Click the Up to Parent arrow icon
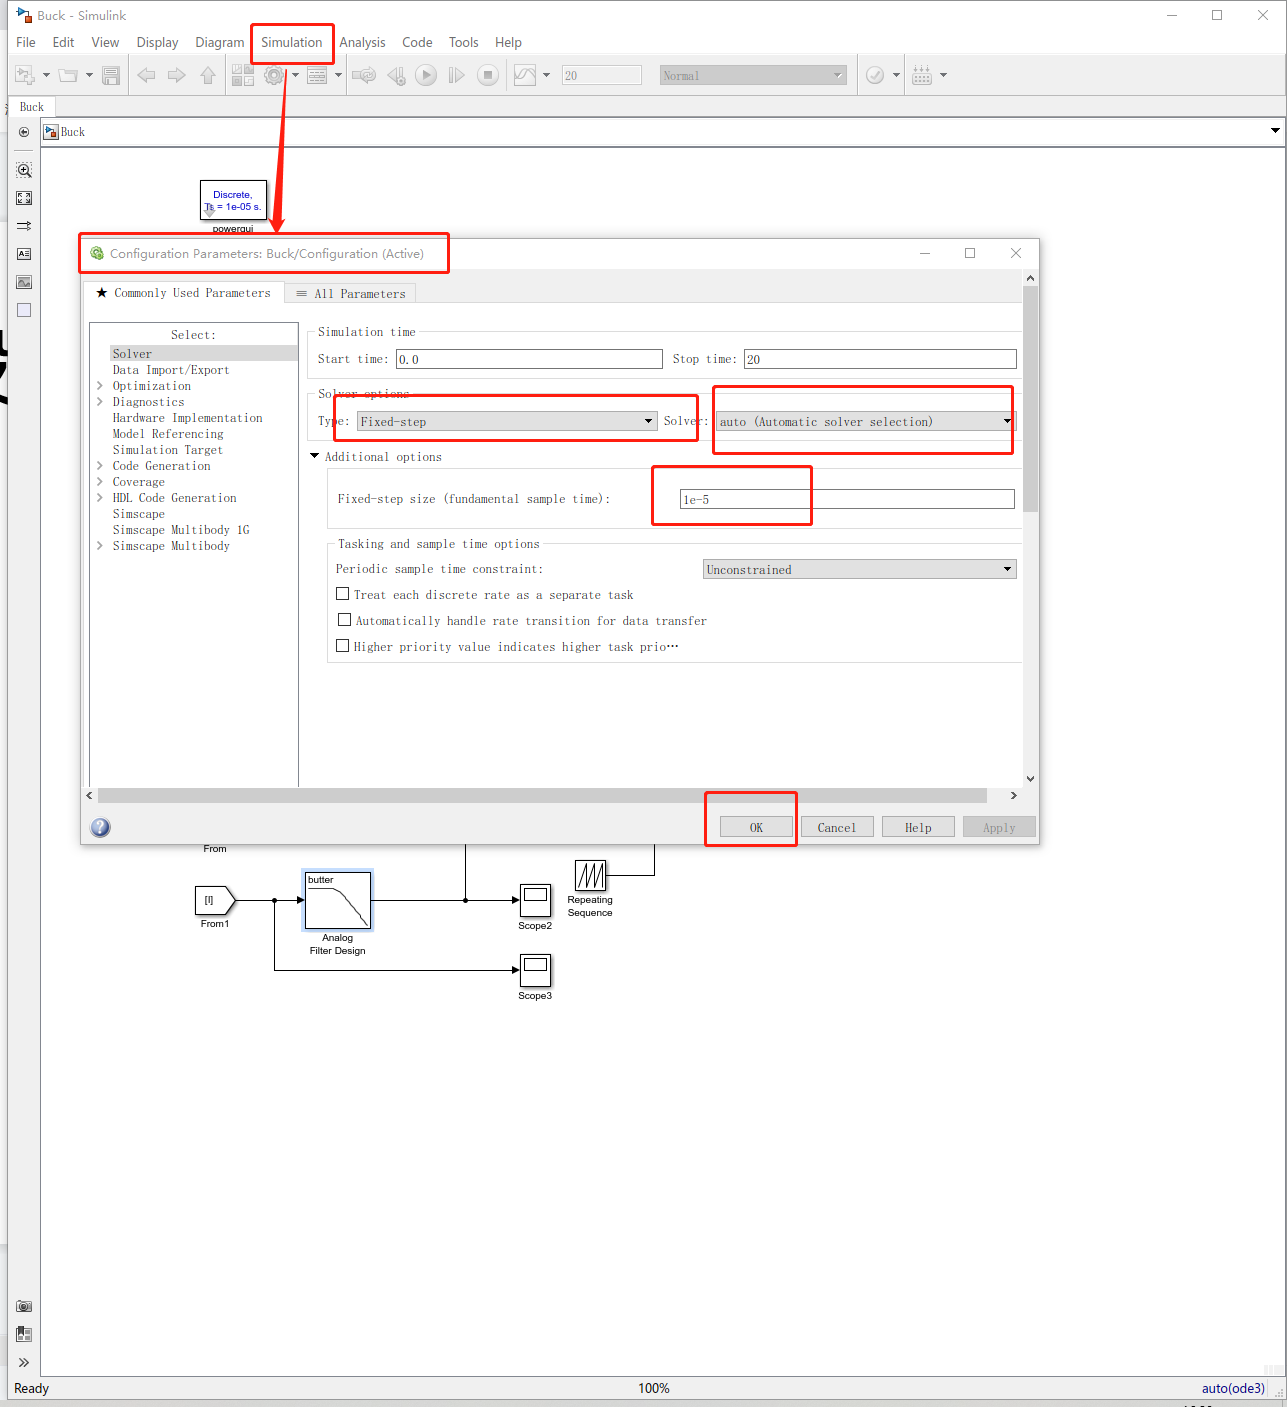Viewport: 1287px width, 1407px height. tap(208, 75)
